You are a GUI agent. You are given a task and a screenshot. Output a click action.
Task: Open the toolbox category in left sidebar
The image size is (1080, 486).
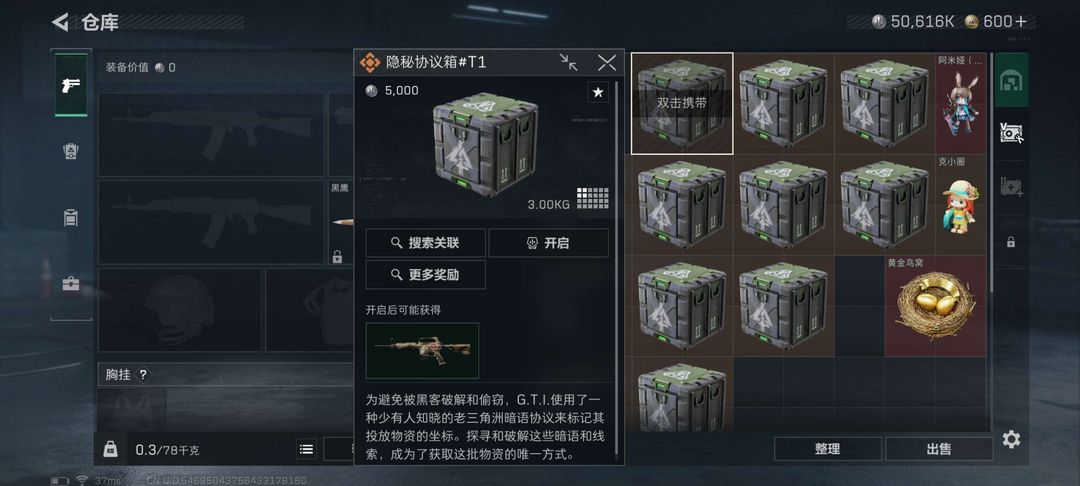point(71,284)
